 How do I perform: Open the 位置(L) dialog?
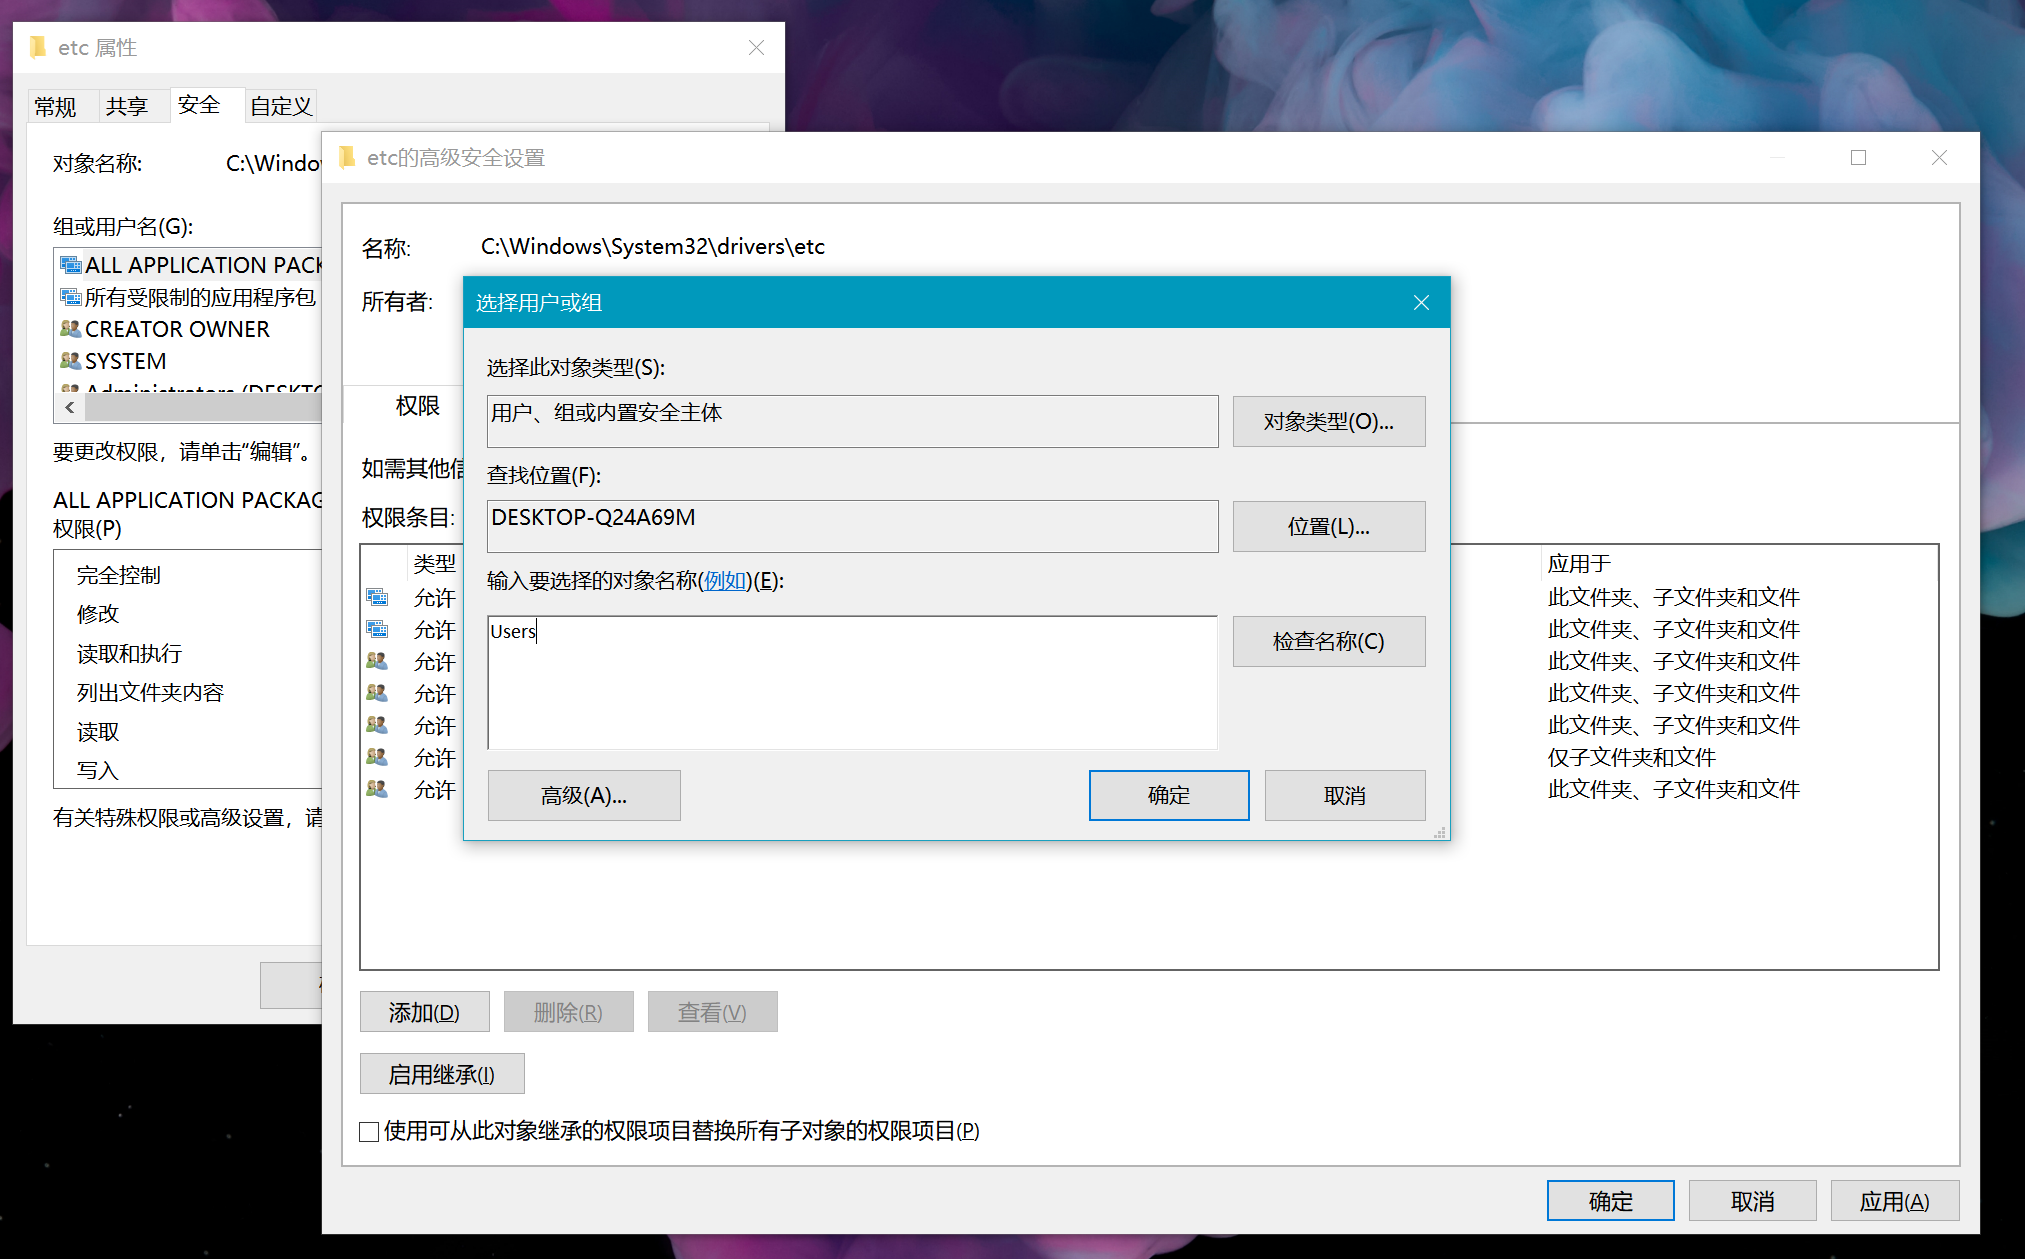pos(1328,526)
